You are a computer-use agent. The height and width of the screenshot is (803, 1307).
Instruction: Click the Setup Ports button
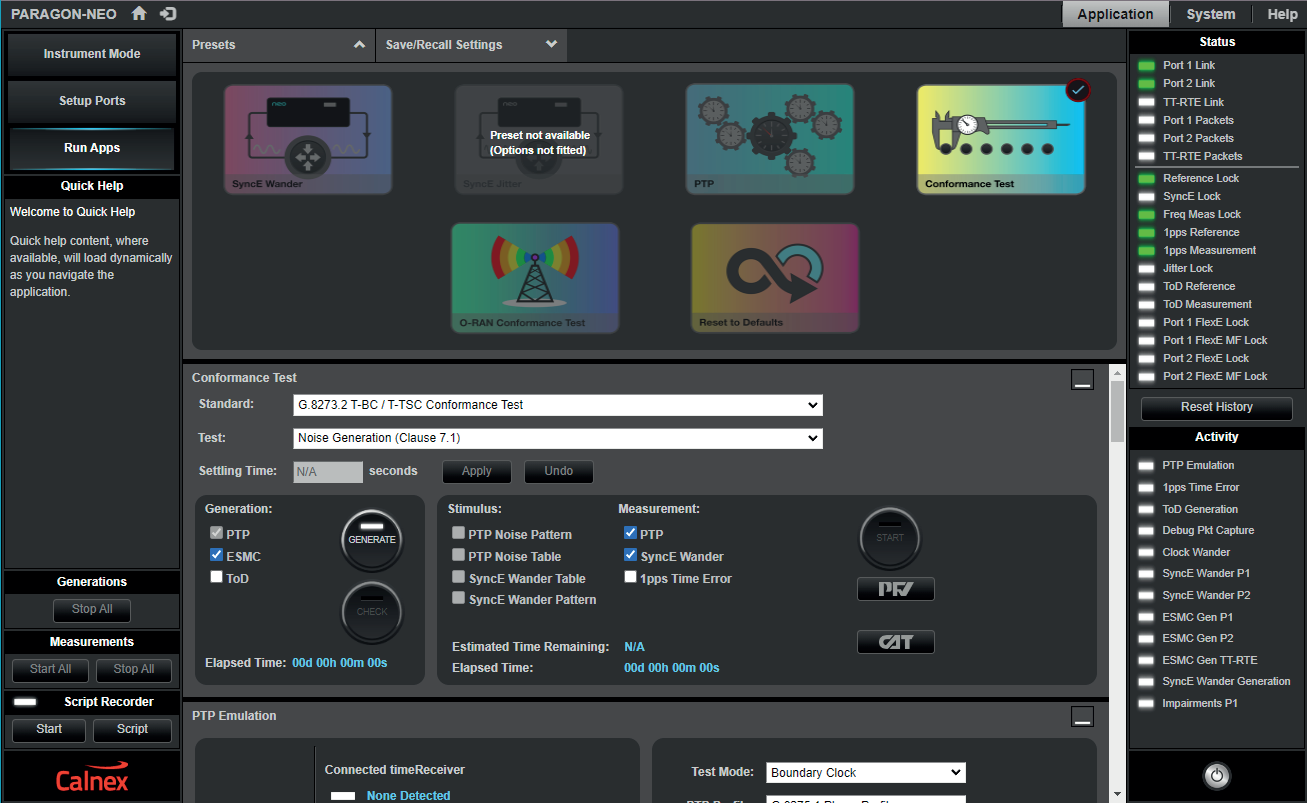(x=92, y=101)
